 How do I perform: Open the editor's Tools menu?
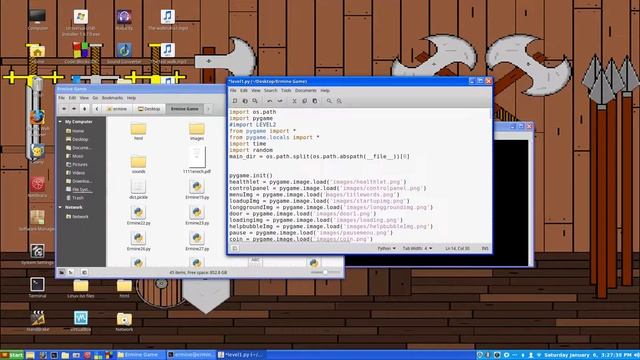286,90
